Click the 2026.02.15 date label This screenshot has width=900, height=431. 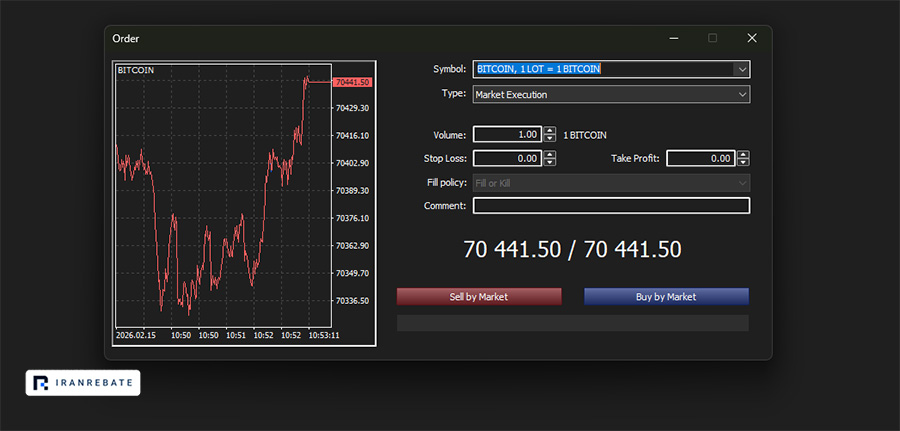coord(135,335)
